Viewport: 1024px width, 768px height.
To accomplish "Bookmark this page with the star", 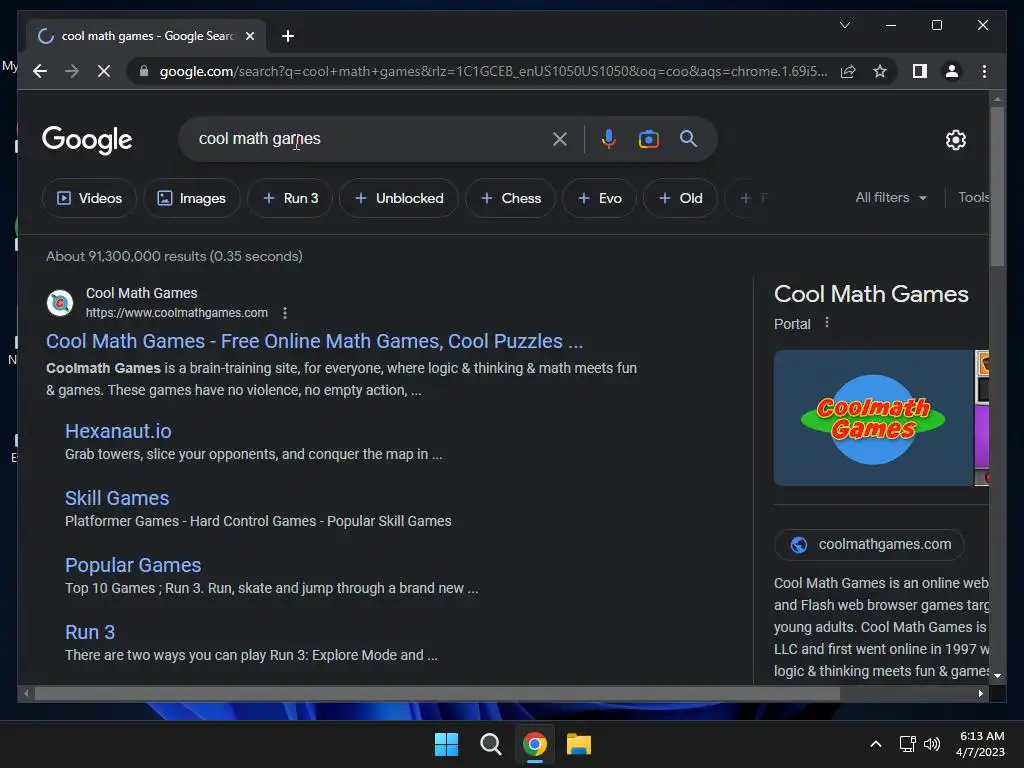I will 880,71.
